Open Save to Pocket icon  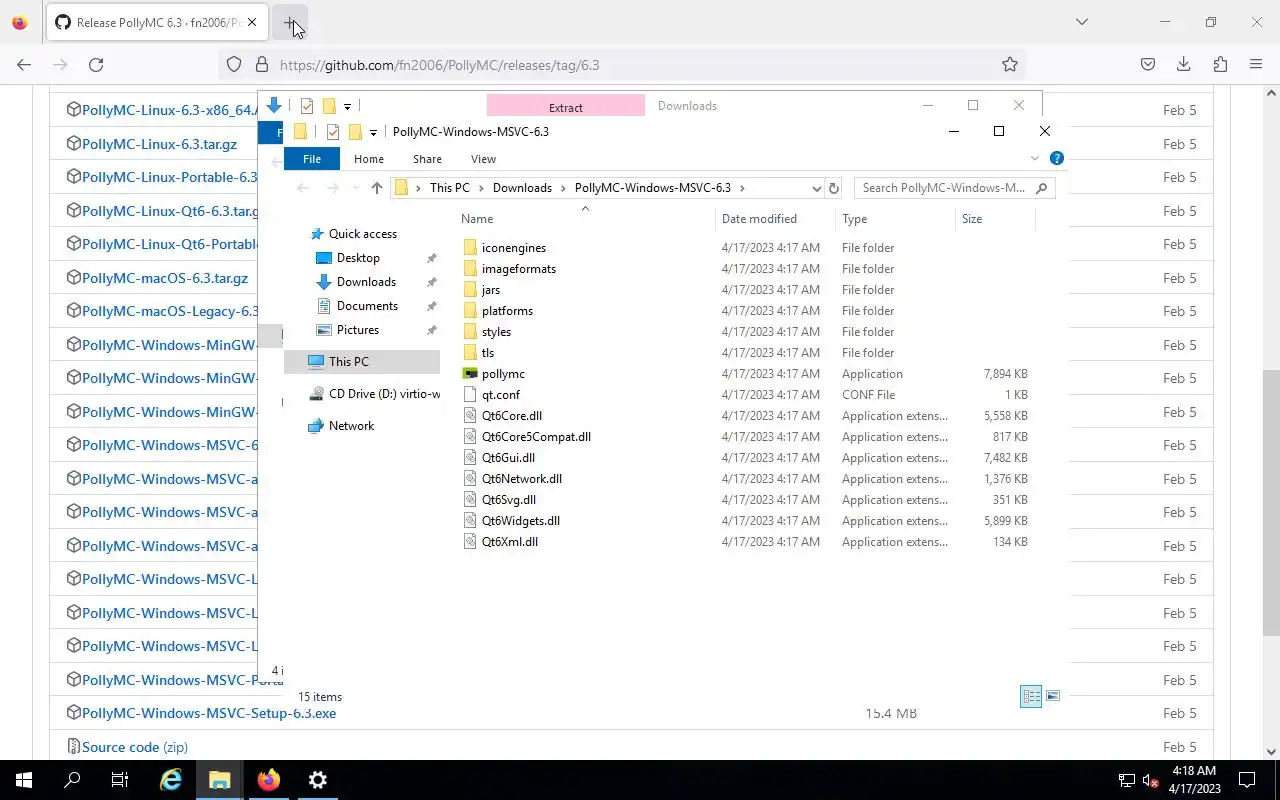(x=1148, y=65)
